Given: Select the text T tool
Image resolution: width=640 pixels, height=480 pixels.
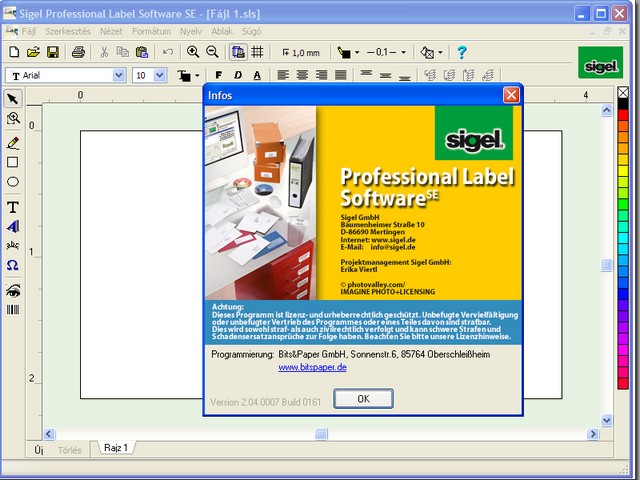Looking at the screenshot, I should click(x=13, y=207).
